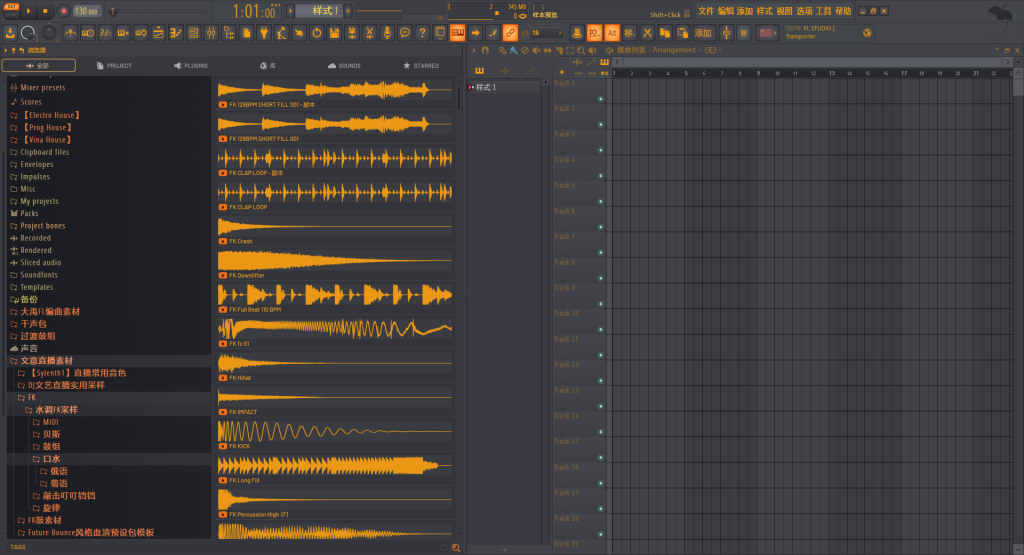1024x555 pixels.
Task: Switch to the STARRED browser tab
Action: point(421,65)
